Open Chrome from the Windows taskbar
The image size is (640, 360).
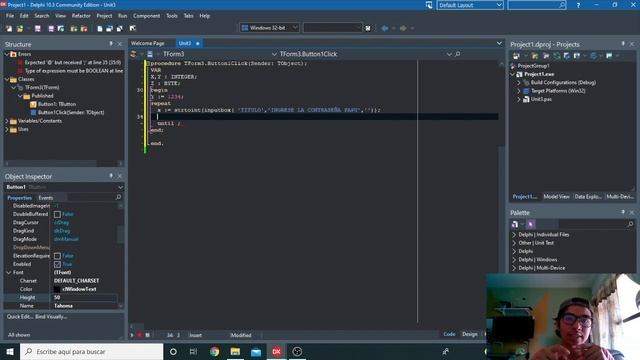point(214,351)
